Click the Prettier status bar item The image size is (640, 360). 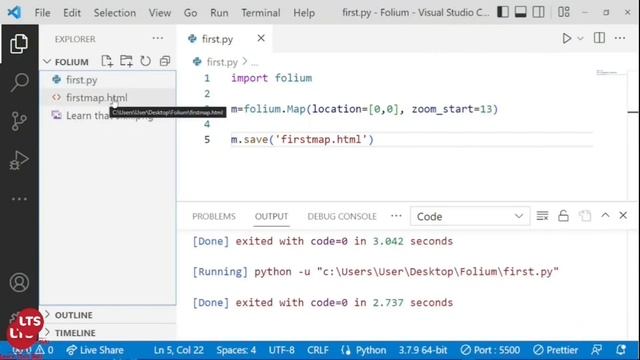pos(556,350)
